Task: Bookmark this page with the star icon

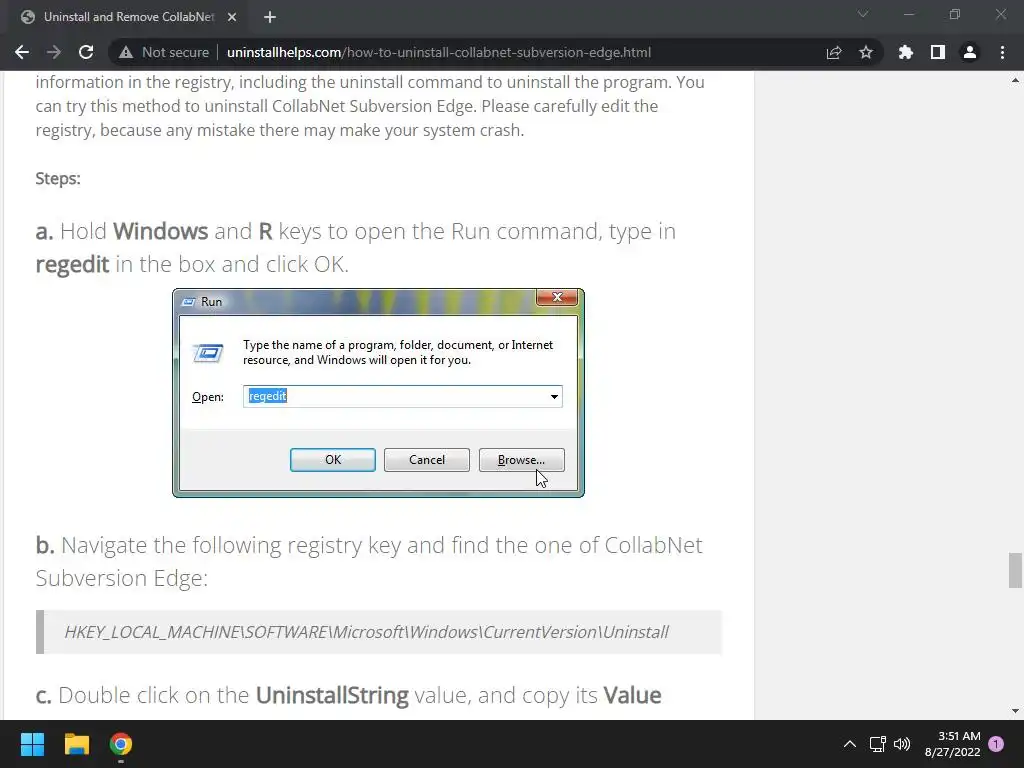Action: tap(866, 52)
